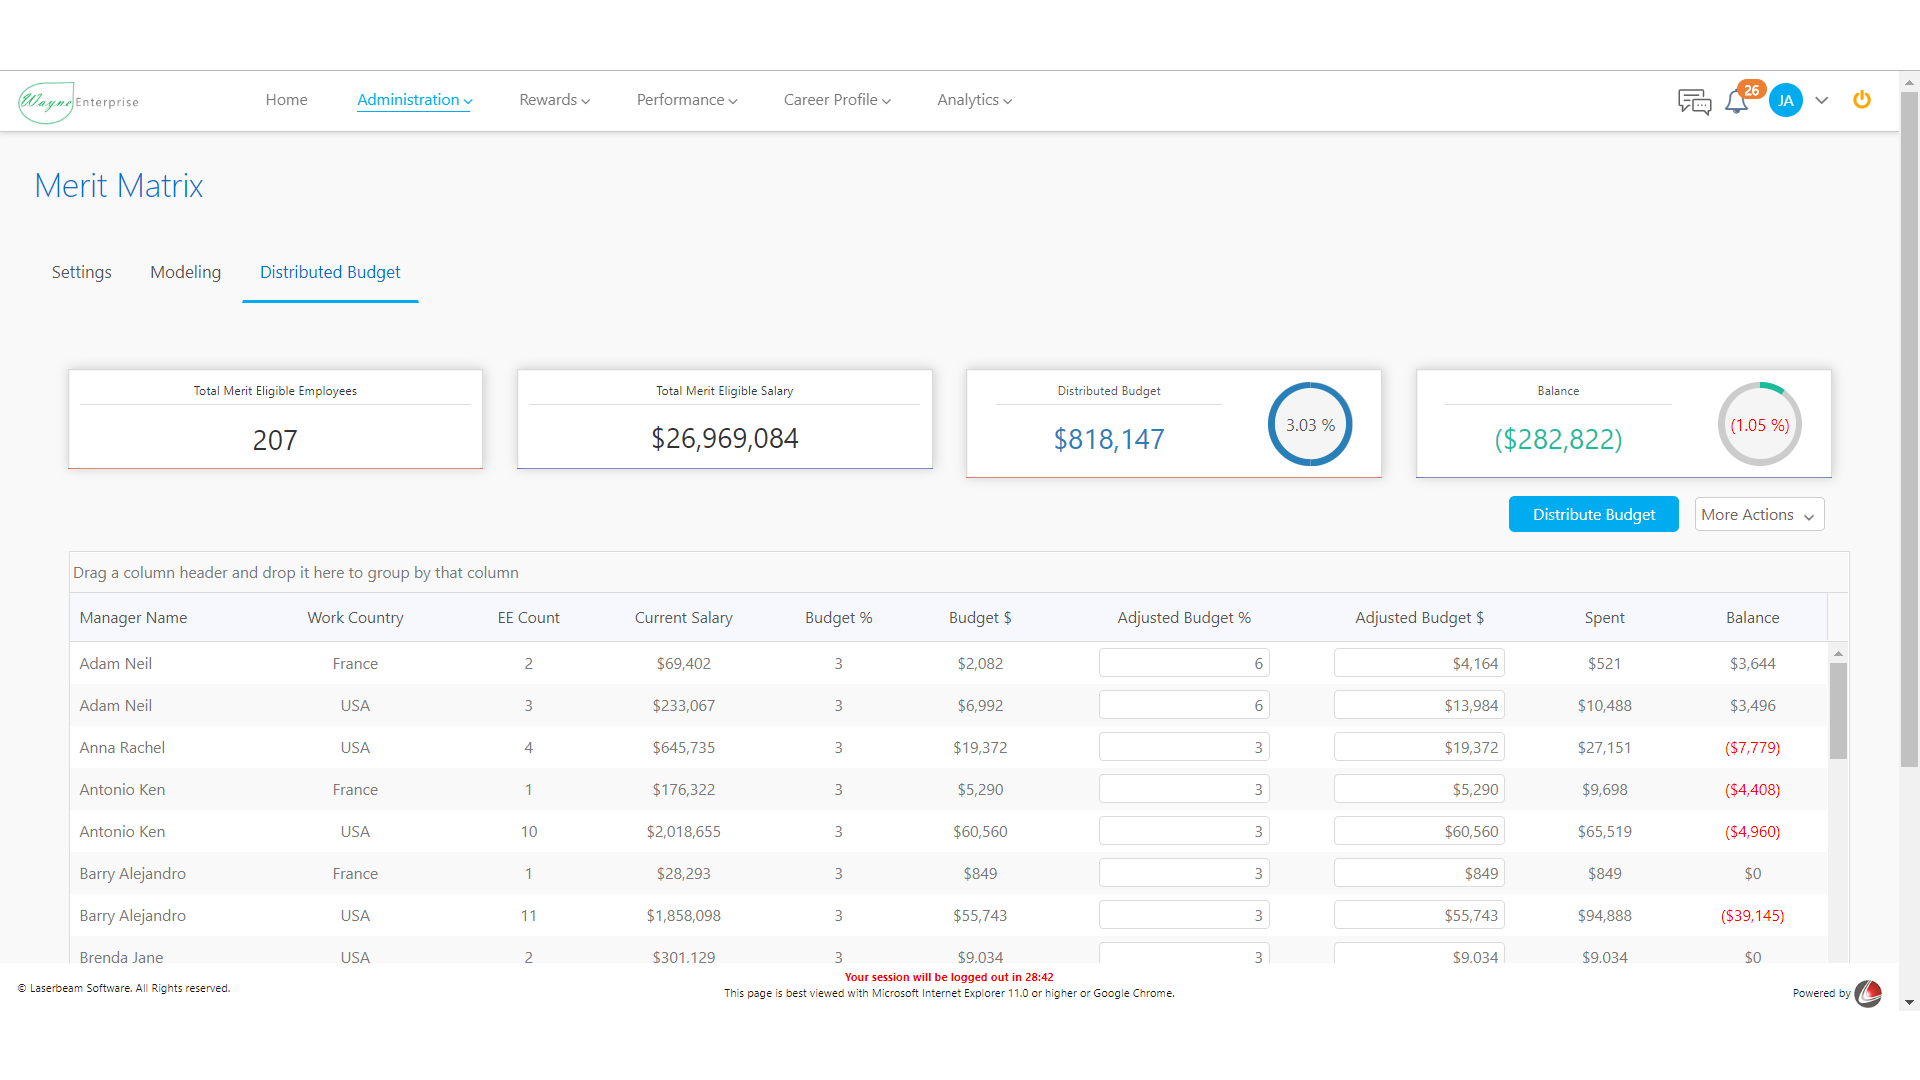1920x1080 pixels.
Task: Click the page scrollbar down arrow
Action: (x=1909, y=1001)
